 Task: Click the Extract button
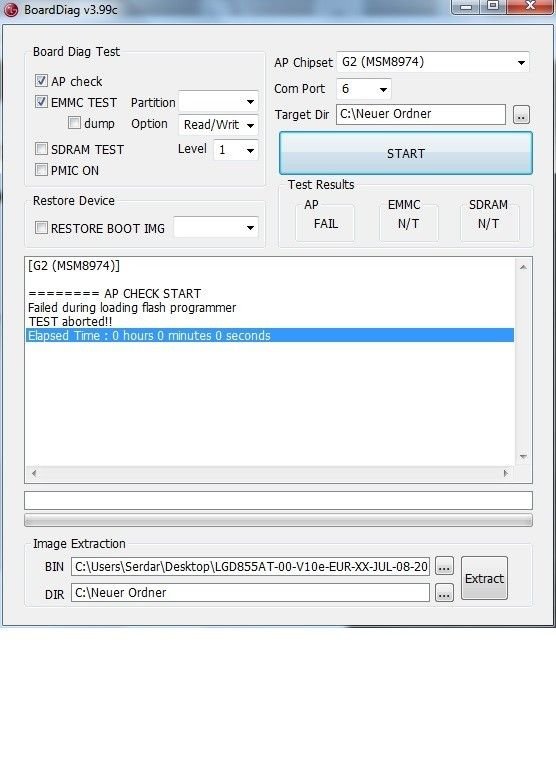click(x=484, y=578)
